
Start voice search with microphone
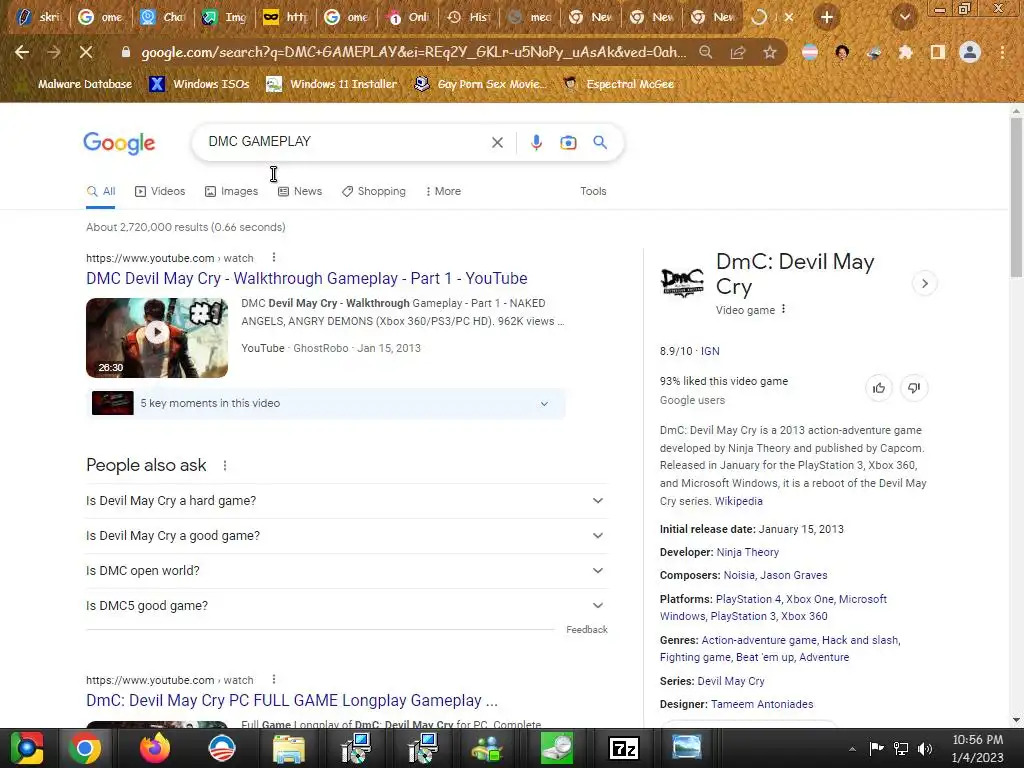[536, 142]
